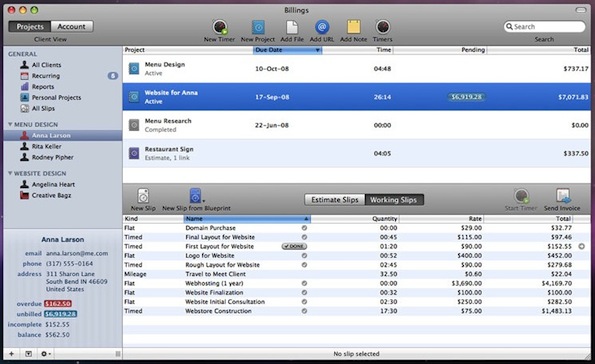Image resolution: width=595 pixels, height=364 pixels.
Task: Click the filter button beside the plus button
Action: pyautogui.click(x=28, y=354)
